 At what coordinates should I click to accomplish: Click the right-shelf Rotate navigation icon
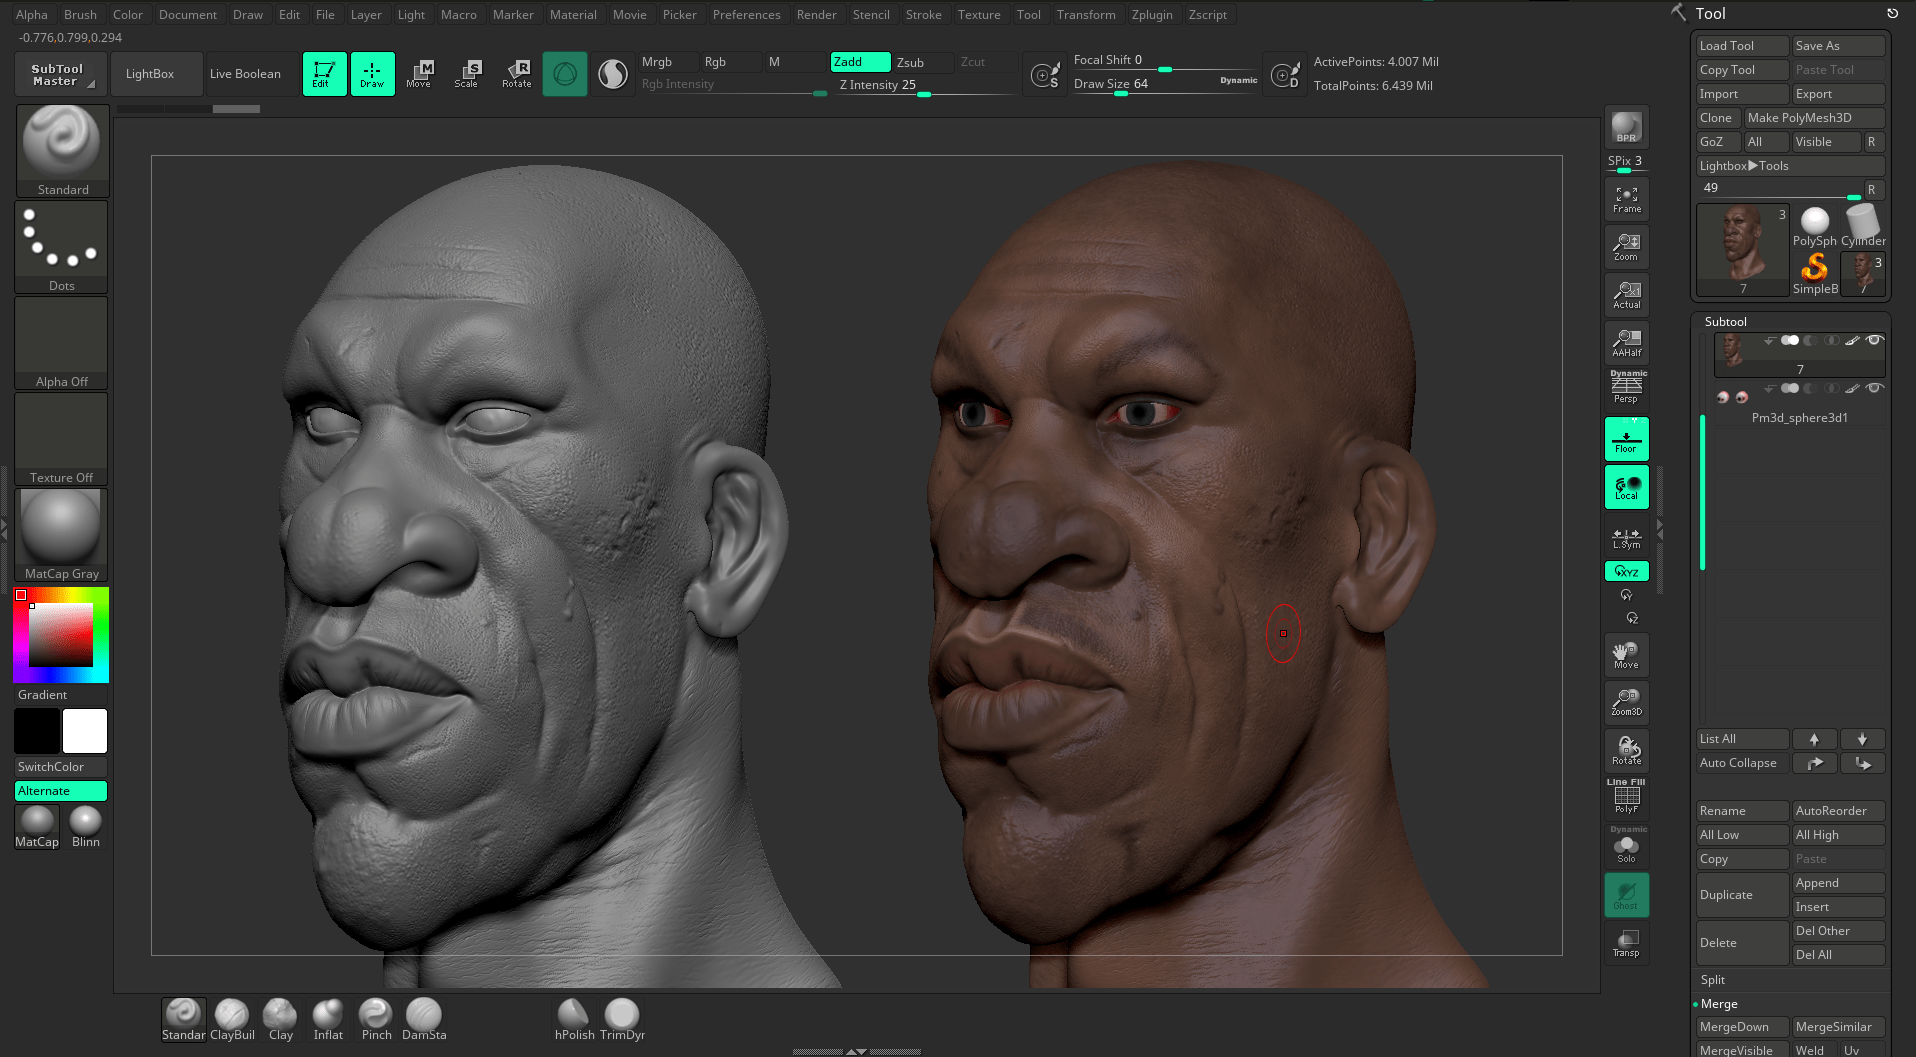tap(1626, 751)
